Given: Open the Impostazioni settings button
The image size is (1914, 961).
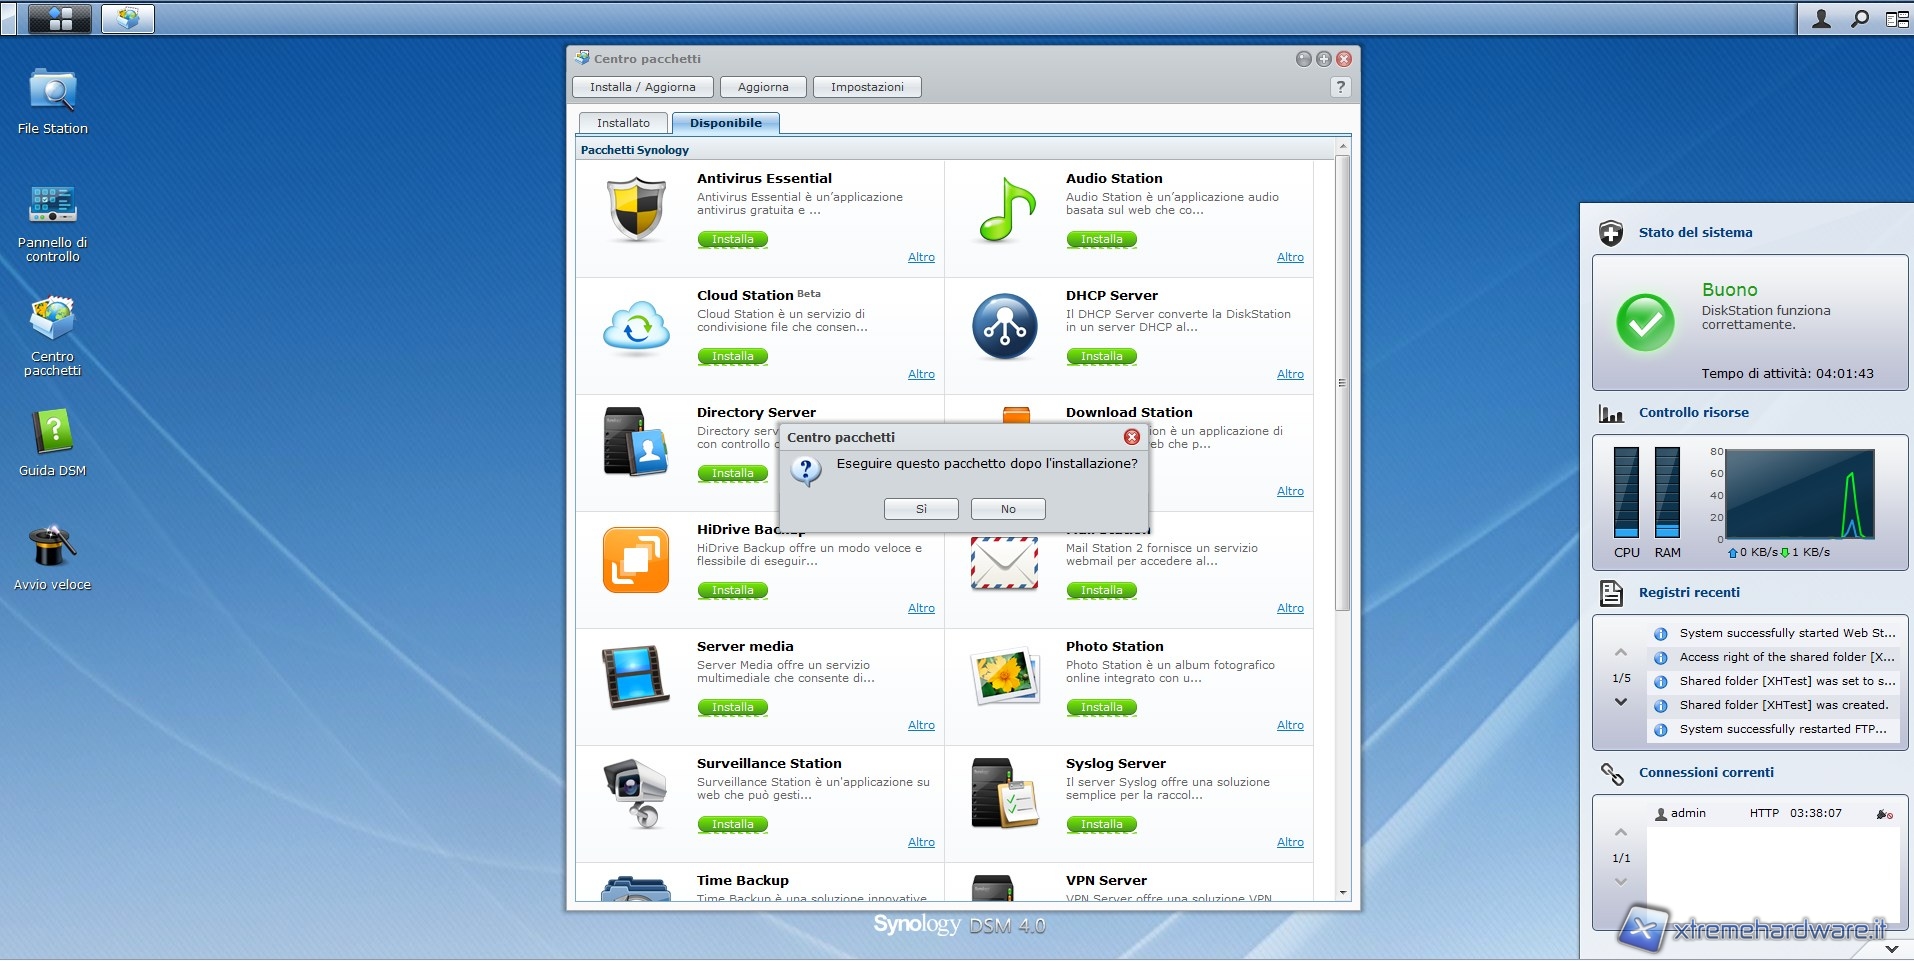Looking at the screenshot, I should coord(866,87).
